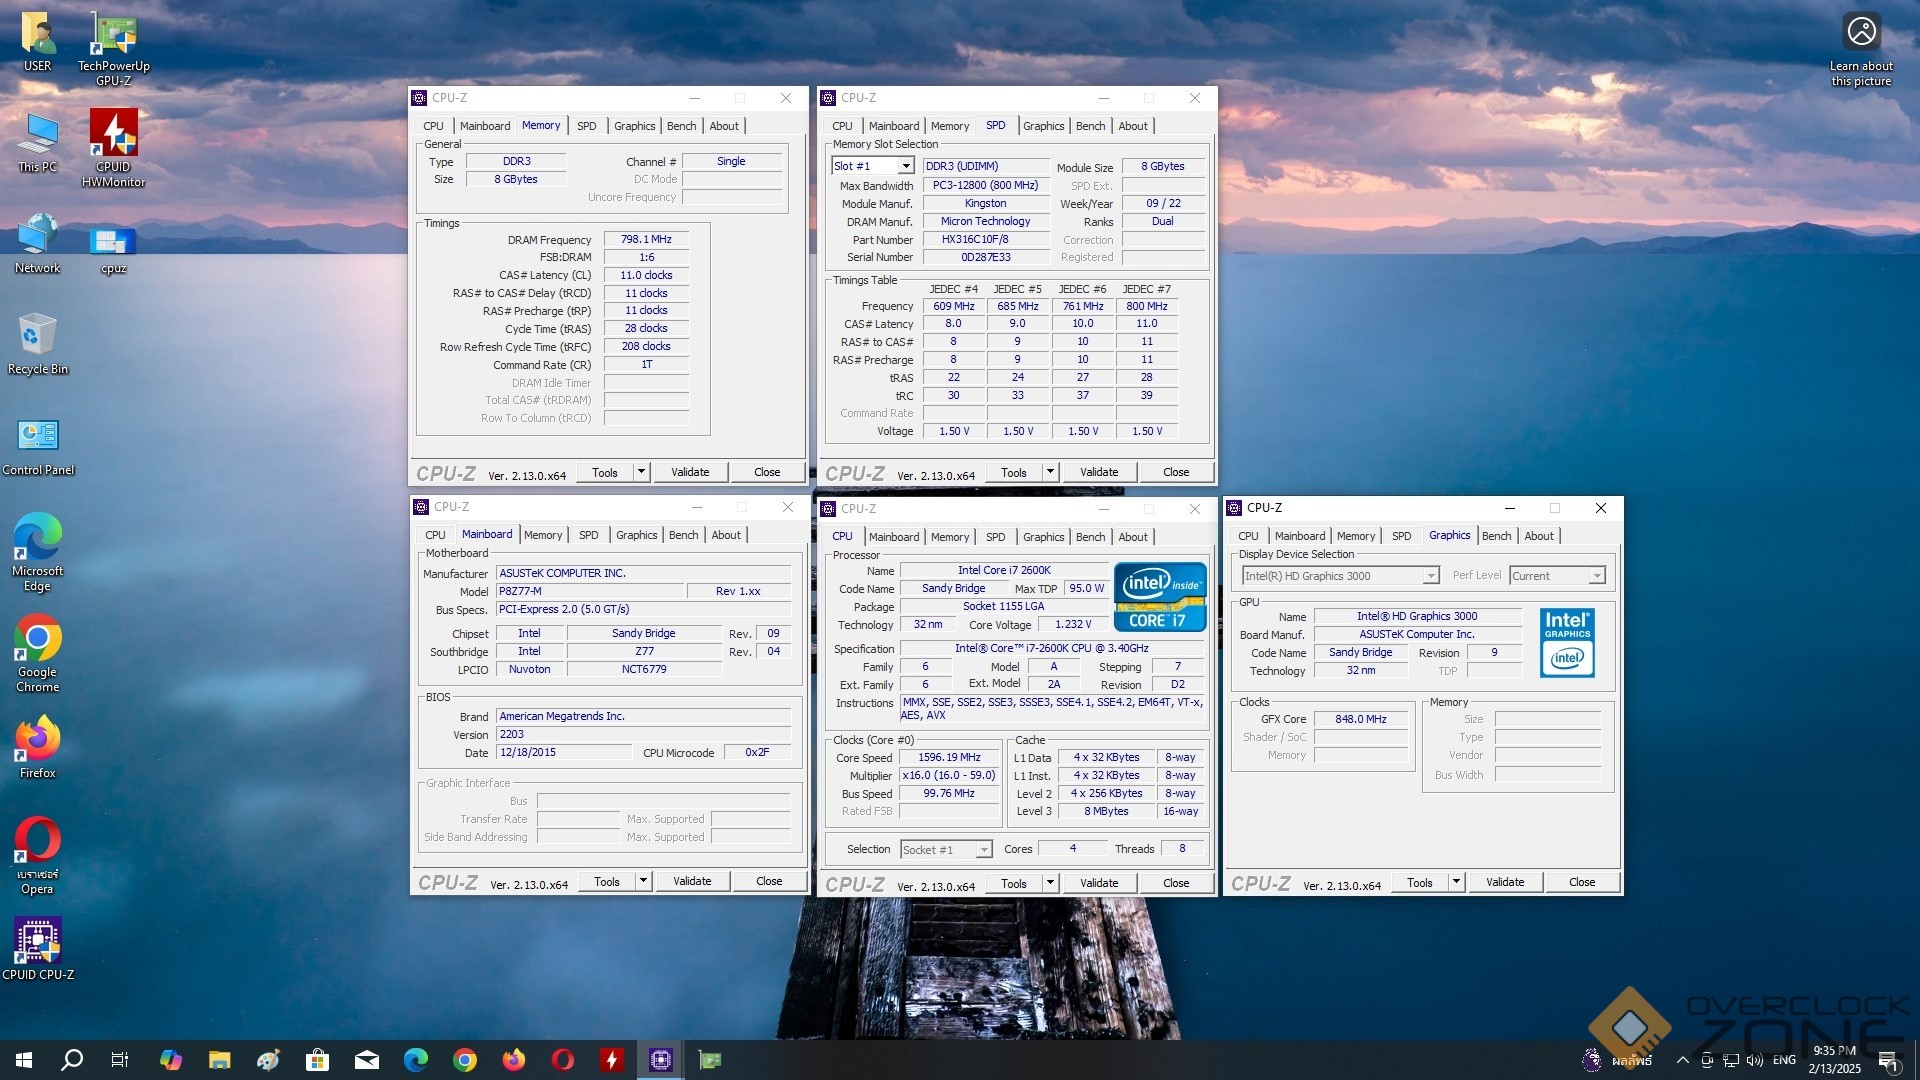The image size is (1920, 1080).
Task: Switch to About tab in CPU window
Action: 1133,537
